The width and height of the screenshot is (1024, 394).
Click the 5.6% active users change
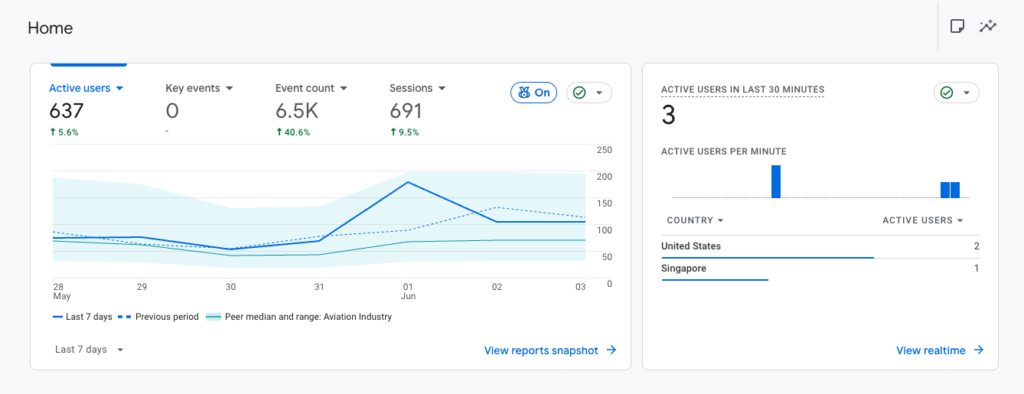[x=64, y=132]
